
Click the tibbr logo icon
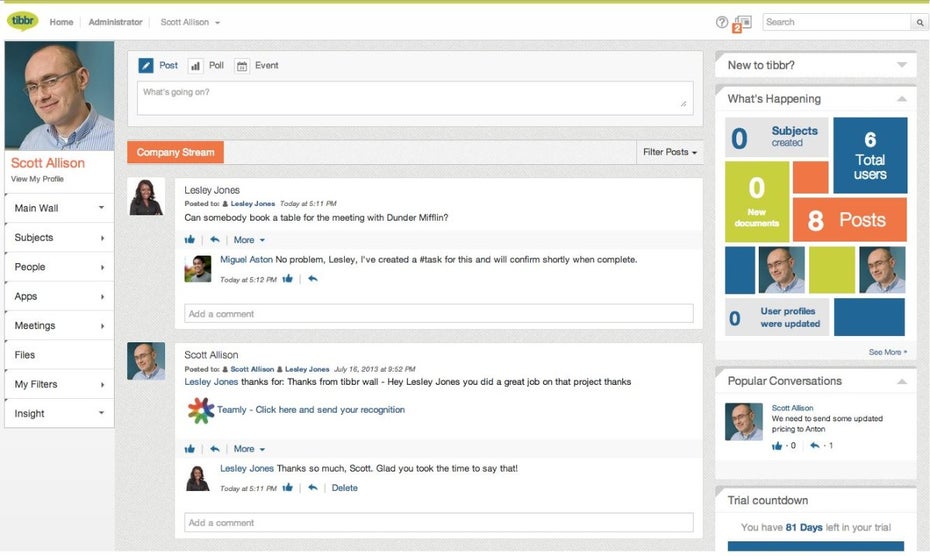click(x=22, y=21)
